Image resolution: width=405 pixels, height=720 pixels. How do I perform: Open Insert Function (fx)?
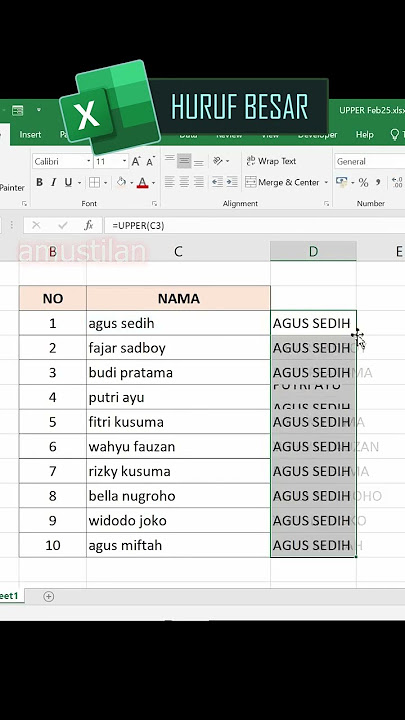pos(89,225)
